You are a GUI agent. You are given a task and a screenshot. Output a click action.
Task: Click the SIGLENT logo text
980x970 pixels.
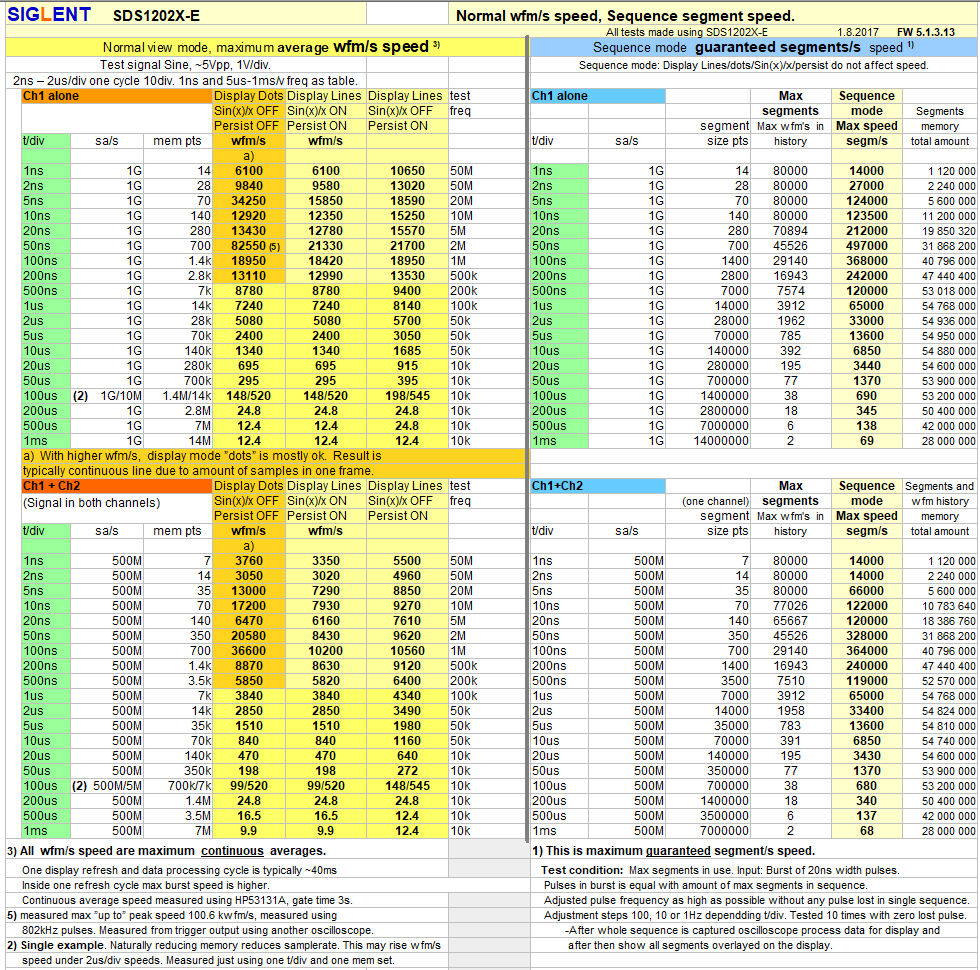click(49, 14)
